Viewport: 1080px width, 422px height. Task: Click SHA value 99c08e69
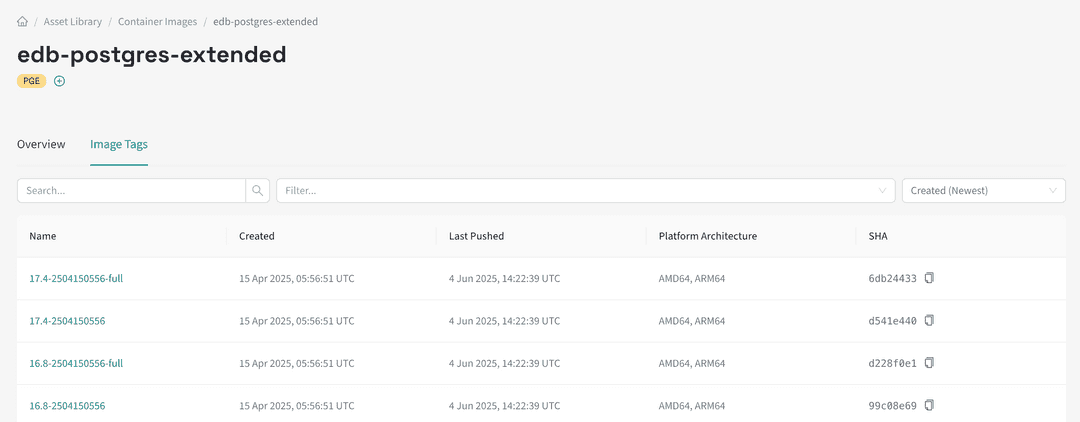click(893, 405)
